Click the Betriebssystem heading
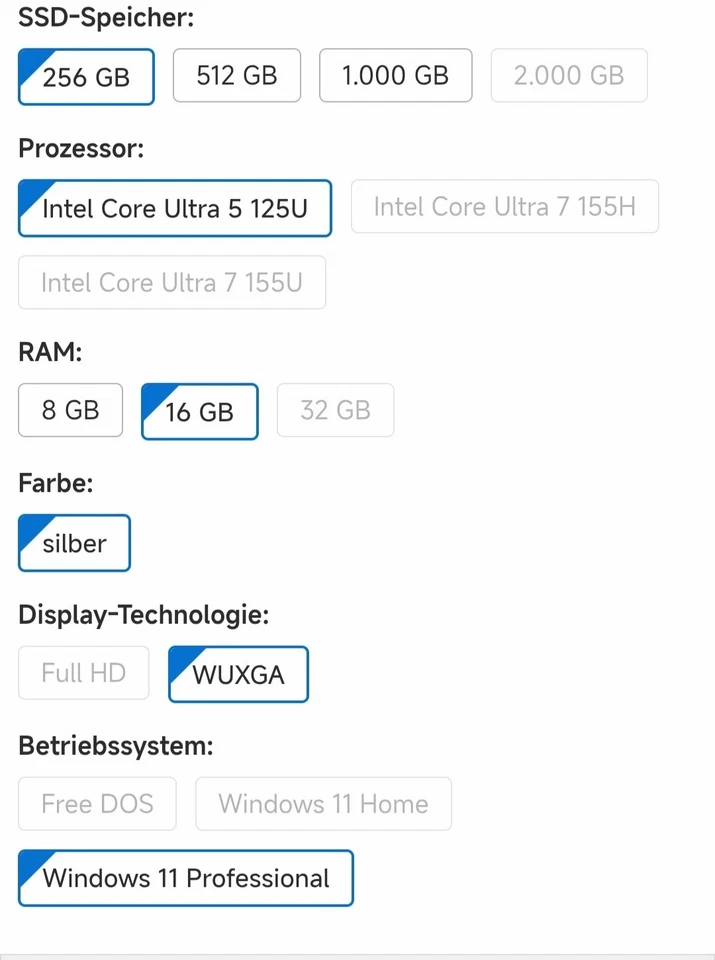Image resolution: width=715 pixels, height=960 pixels. coord(116,745)
